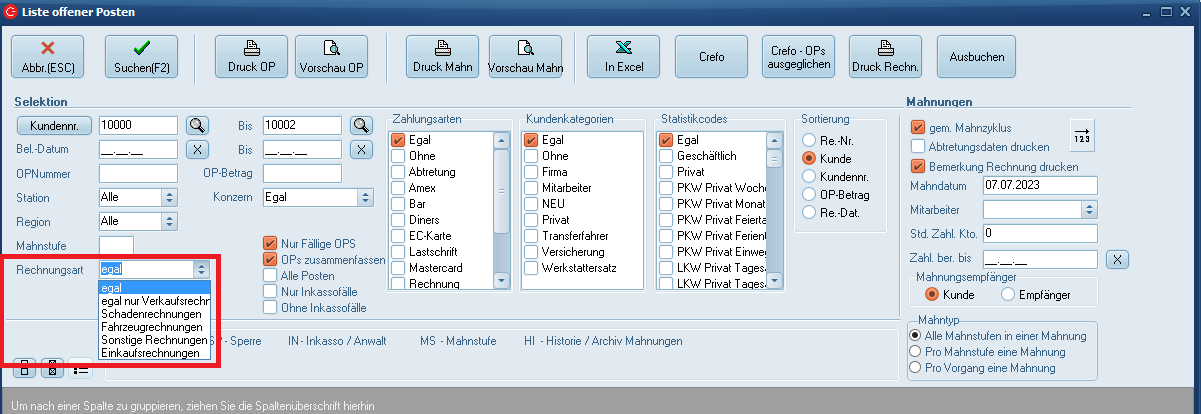Viewport: 1201px width, 414px height.
Task: Choose Einkaufsrechnungen in the dropdown list
Action: (145, 353)
